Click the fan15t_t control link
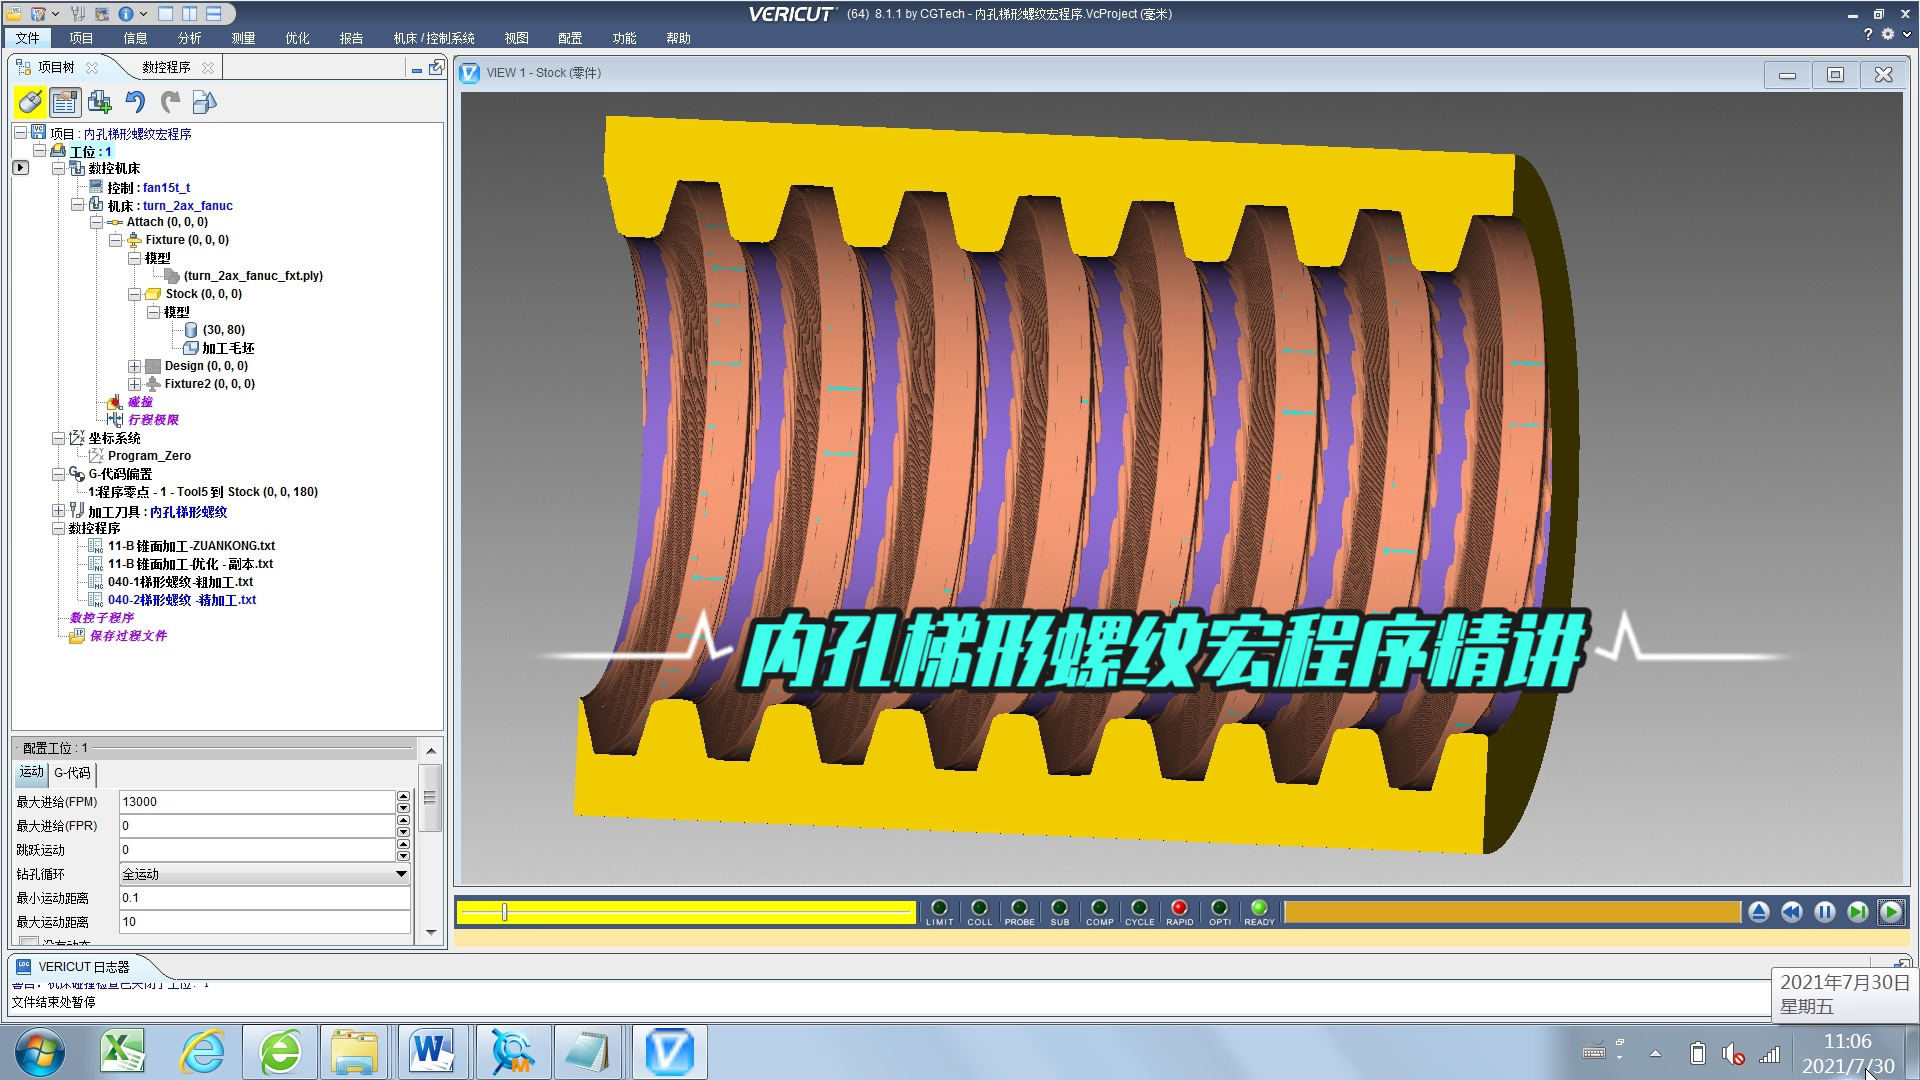 [166, 187]
